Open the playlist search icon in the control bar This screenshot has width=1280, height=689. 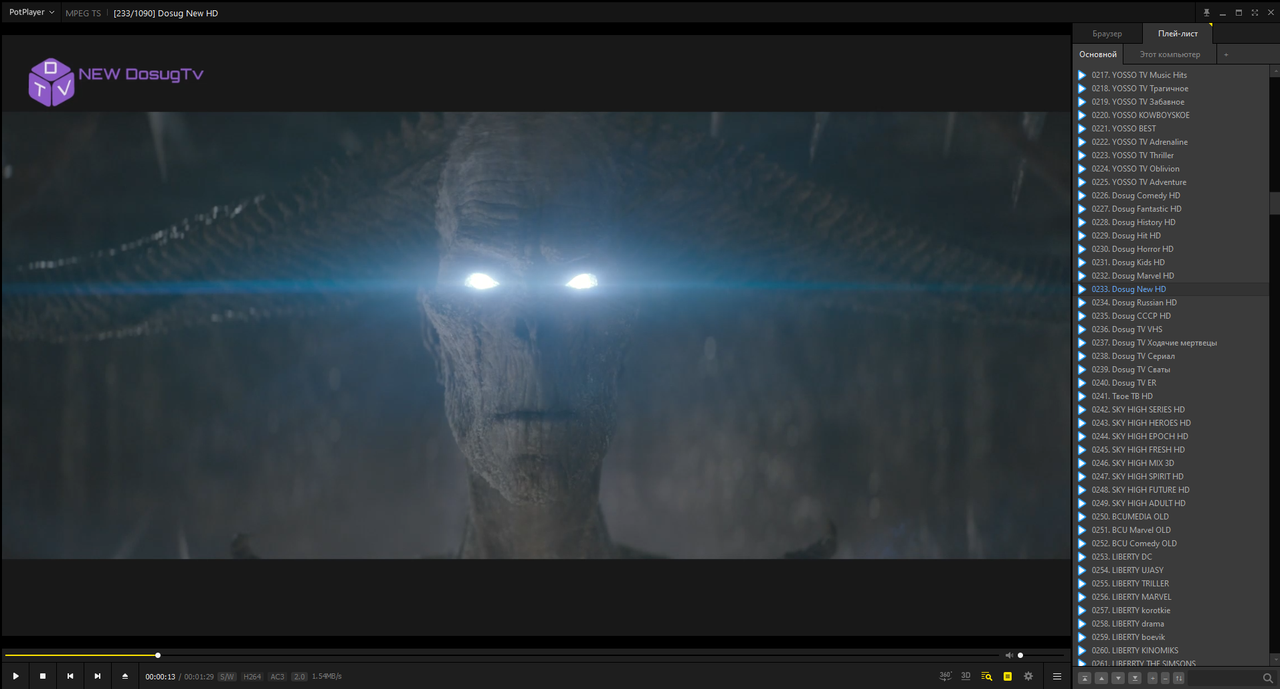[987, 677]
